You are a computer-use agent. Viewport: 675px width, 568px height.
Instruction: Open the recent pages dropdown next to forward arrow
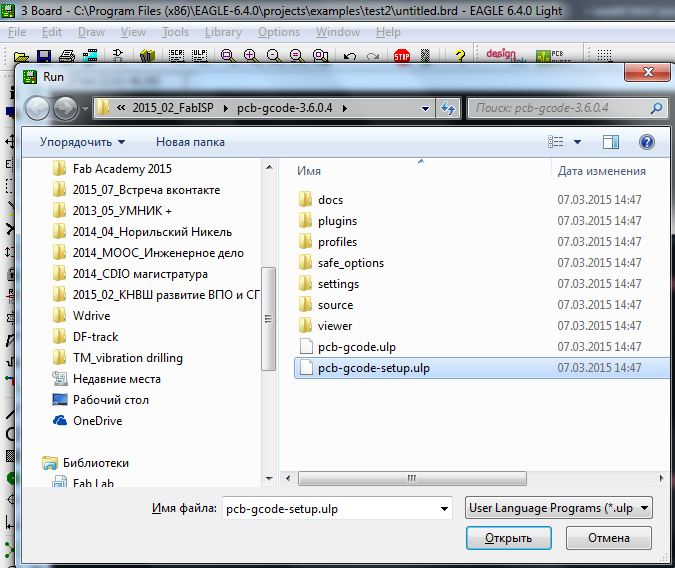[85, 109]
